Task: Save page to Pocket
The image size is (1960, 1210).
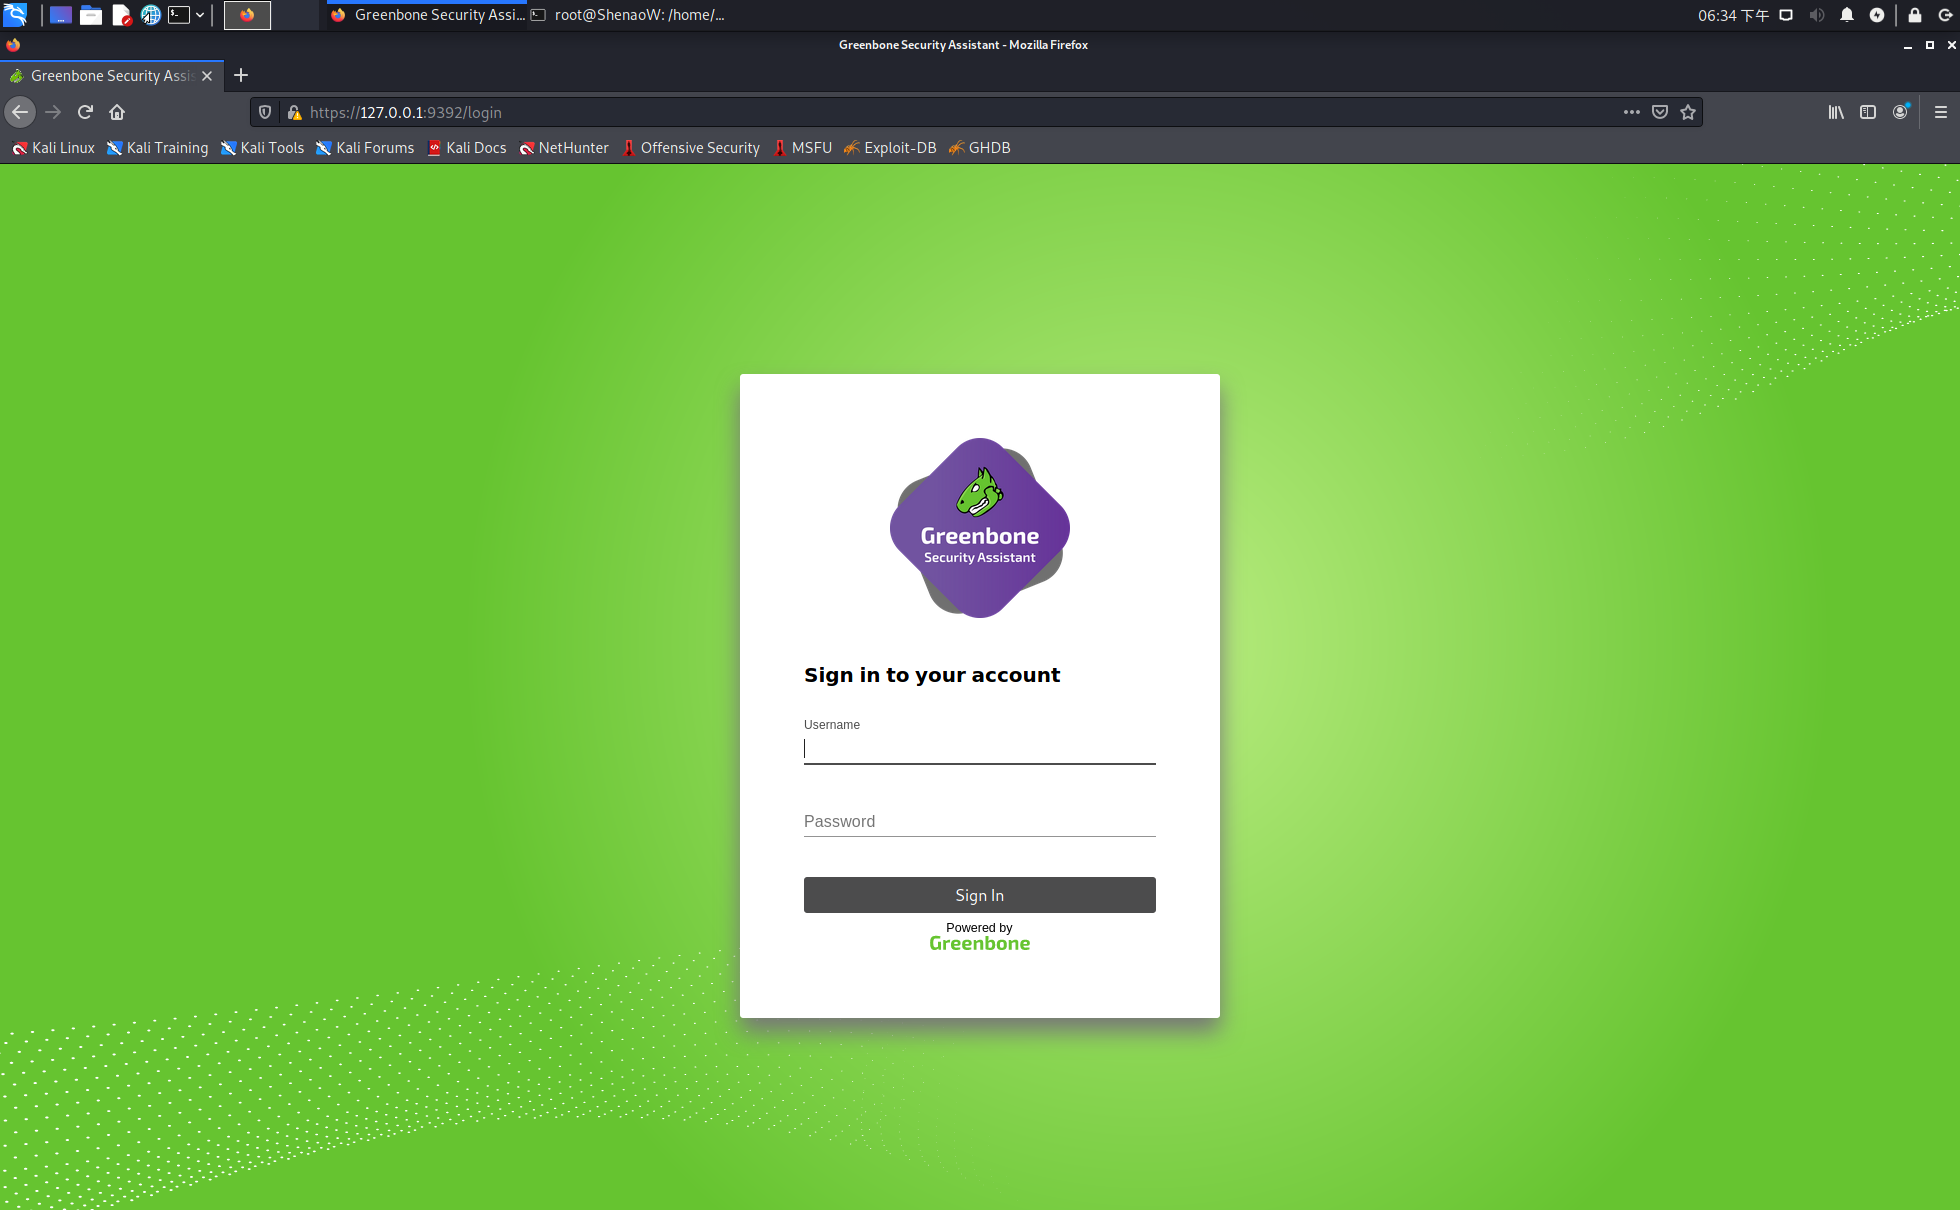Action: click(1660, 112)
